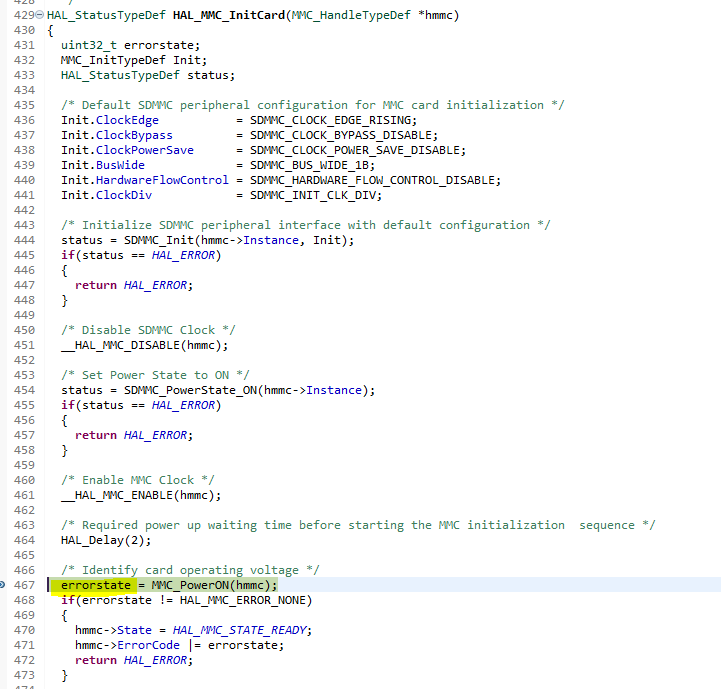Click the debug instruction pointer marker on line 467

tap(2, 585)
